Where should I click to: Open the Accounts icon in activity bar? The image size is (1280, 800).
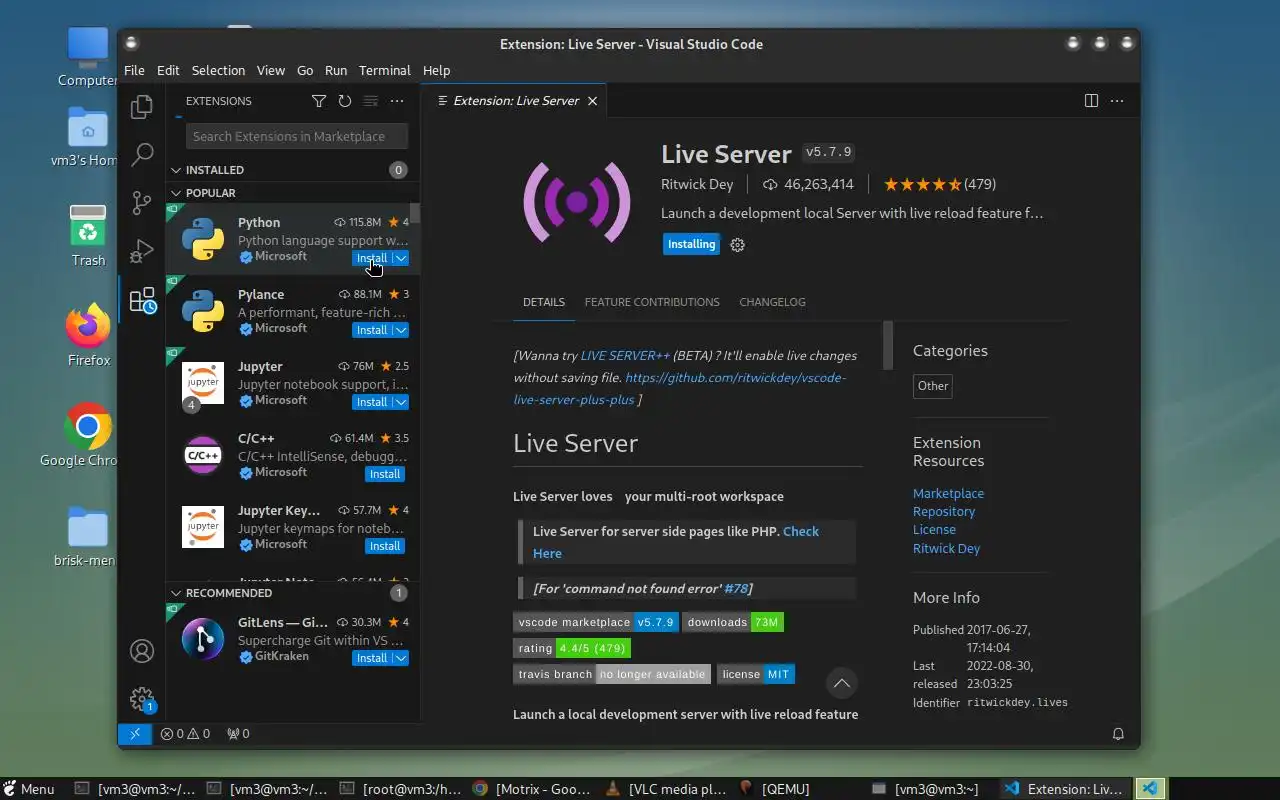(142, 651)
